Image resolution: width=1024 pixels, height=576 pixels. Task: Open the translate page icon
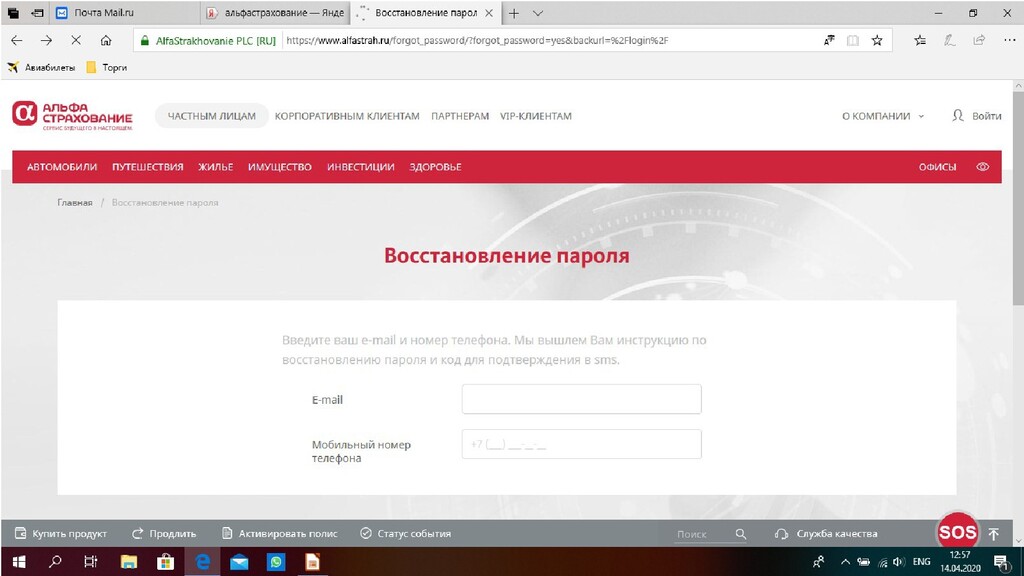[x=829, y=40]
